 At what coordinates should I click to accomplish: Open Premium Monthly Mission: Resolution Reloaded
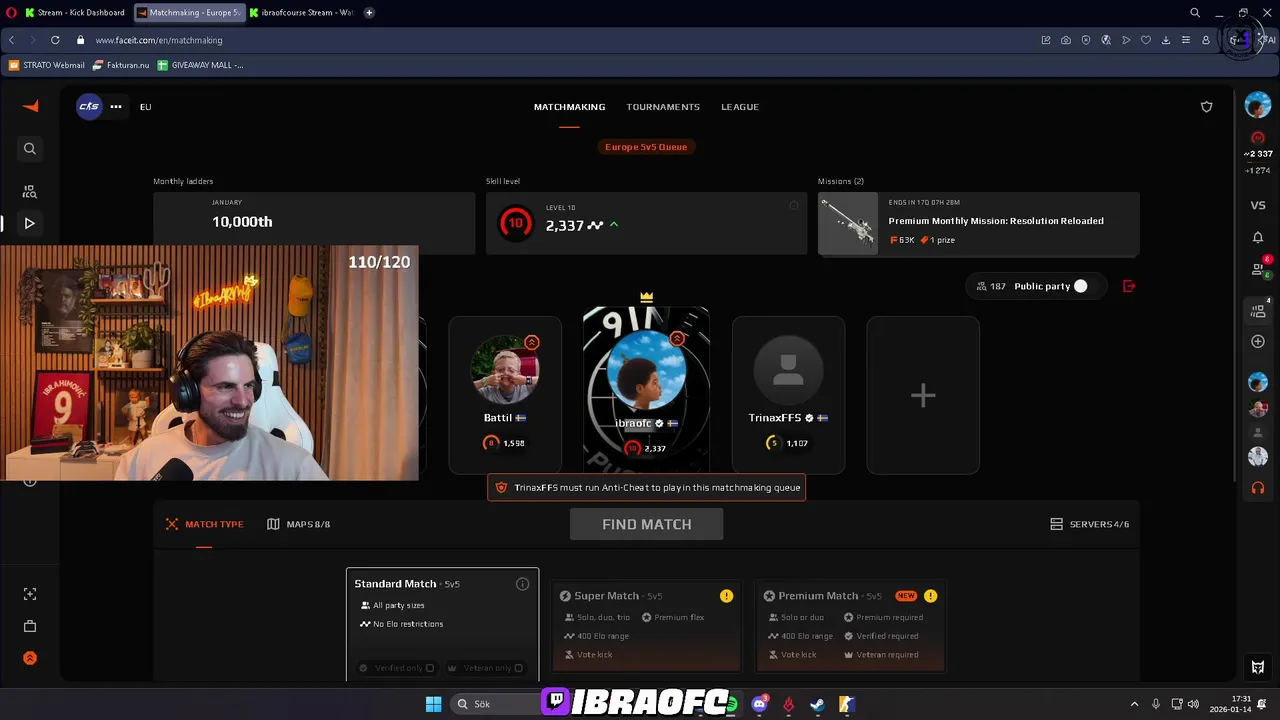click(x=978, y=223)
